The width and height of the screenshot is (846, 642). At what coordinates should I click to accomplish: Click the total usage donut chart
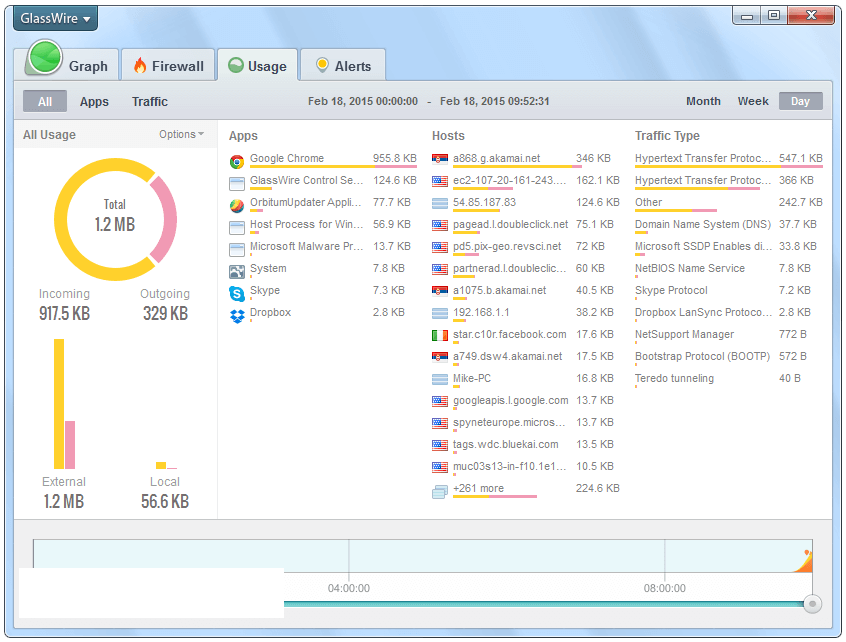pos(115,219)
